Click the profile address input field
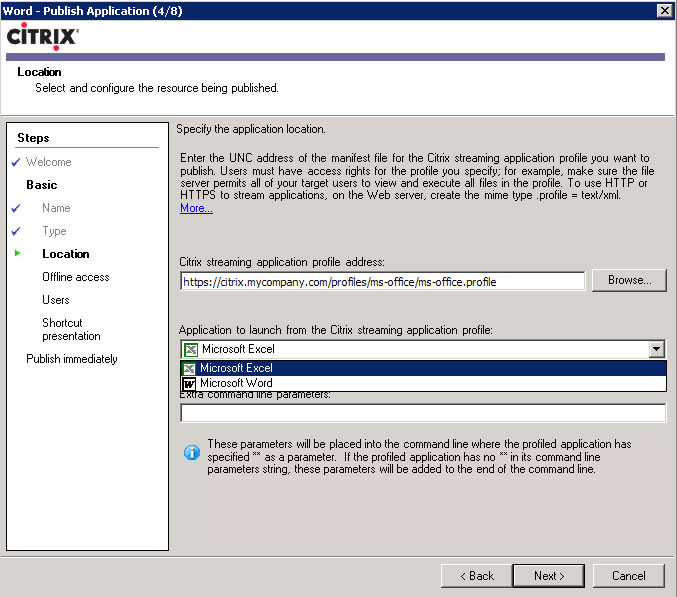Viewport: 677px width, 597px height. pos(383,282)
